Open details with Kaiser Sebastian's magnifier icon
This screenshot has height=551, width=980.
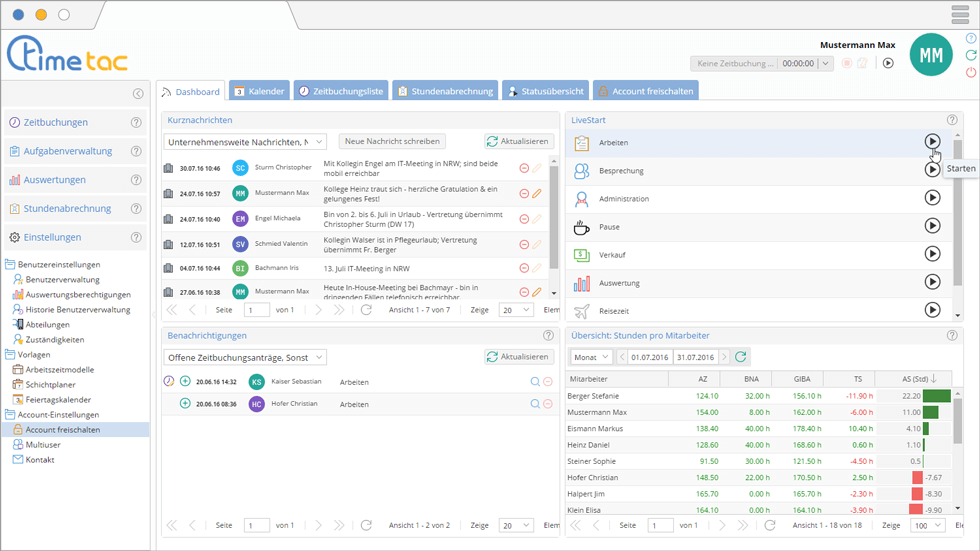coord(535,381)
